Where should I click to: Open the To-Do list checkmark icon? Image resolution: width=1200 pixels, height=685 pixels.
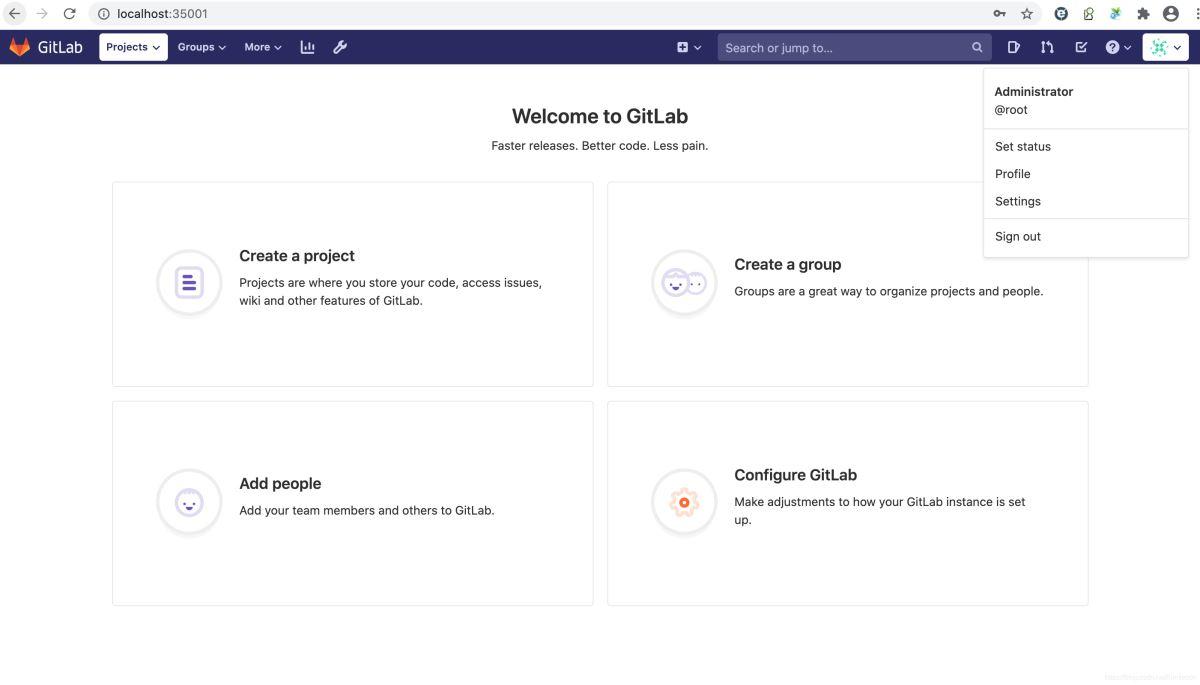(x=1081, y=47)
